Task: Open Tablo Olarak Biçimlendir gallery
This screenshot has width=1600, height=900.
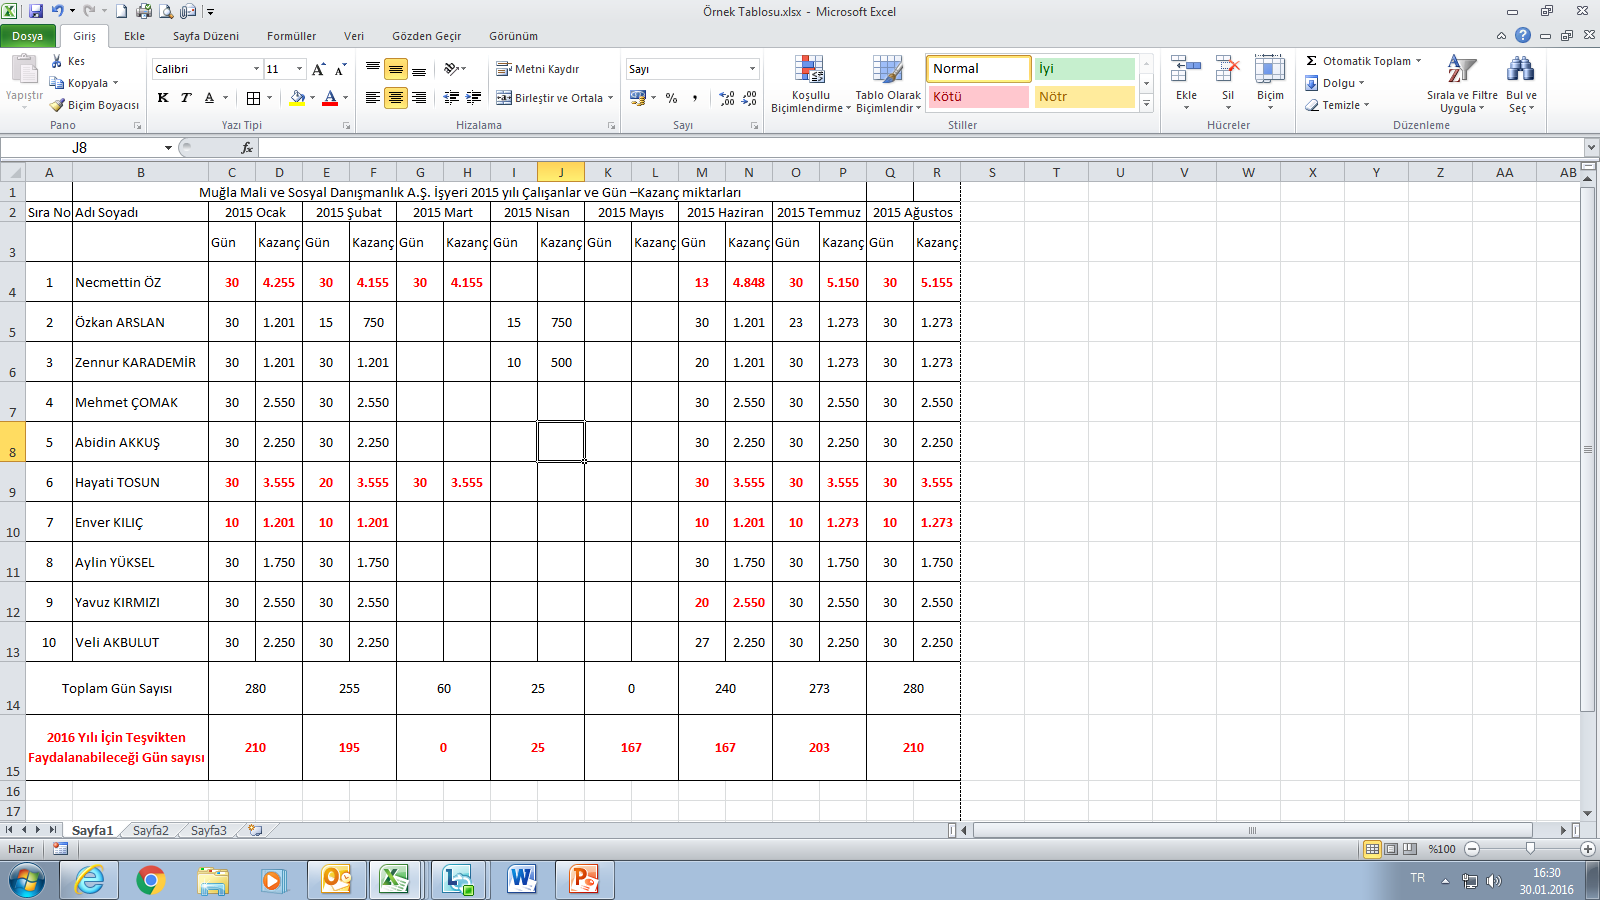Action: (888, 85)
